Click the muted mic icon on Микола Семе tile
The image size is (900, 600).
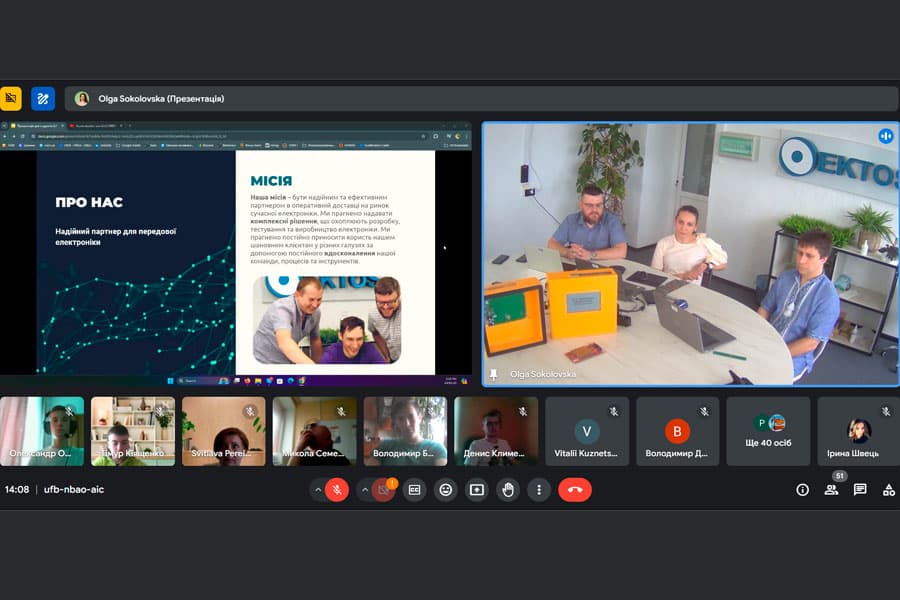[342, 411]
